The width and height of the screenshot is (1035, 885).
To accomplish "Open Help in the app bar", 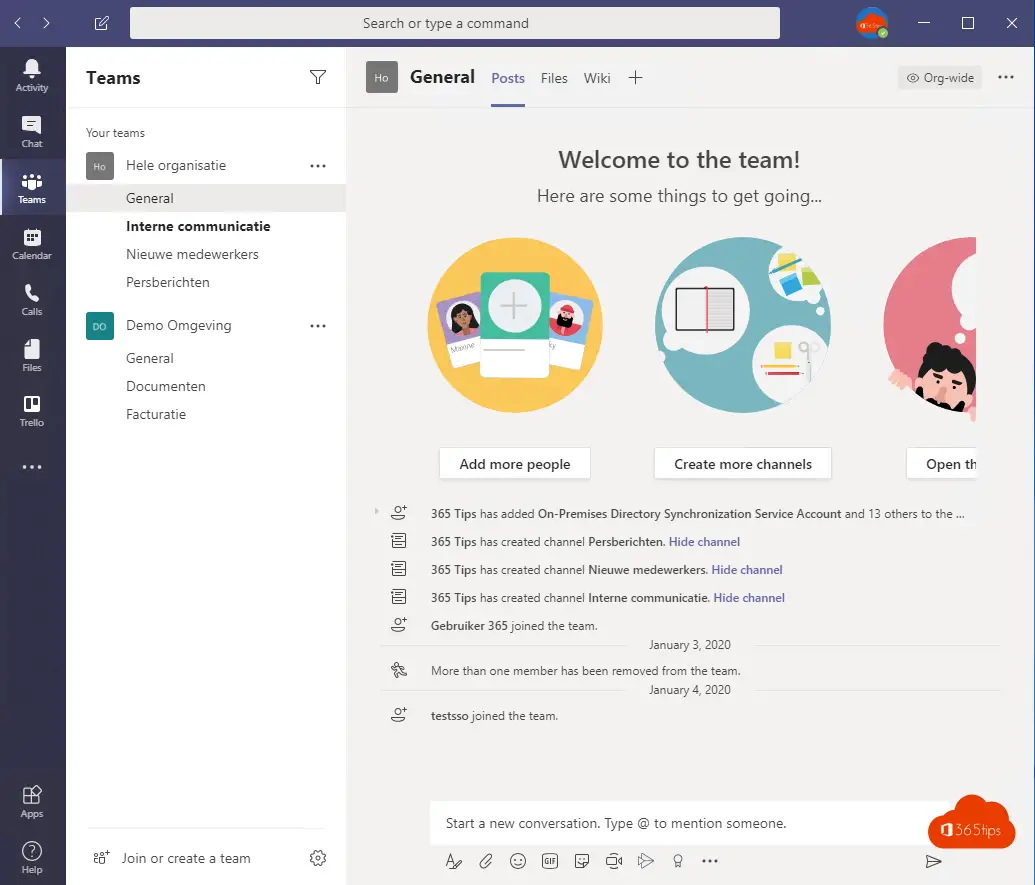I will [32, 858].
